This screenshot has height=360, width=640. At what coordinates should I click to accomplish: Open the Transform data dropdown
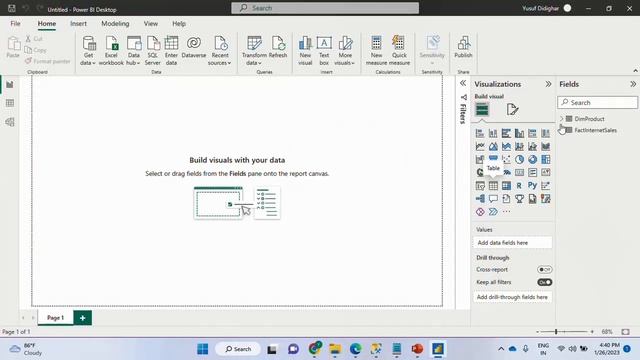click(254, 59)
